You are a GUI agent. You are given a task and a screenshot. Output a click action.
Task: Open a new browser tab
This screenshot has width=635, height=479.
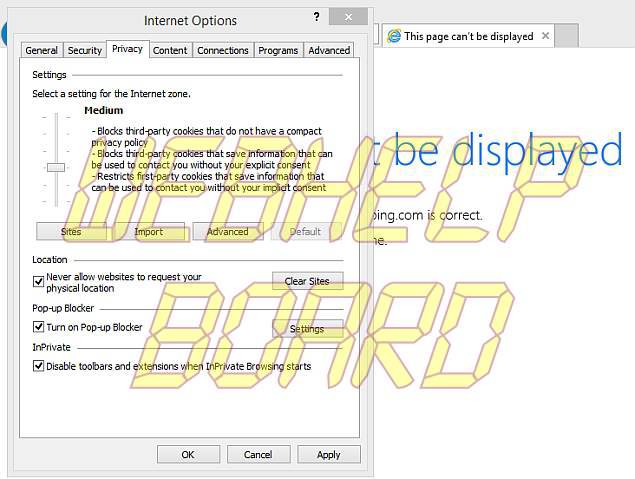566,36
